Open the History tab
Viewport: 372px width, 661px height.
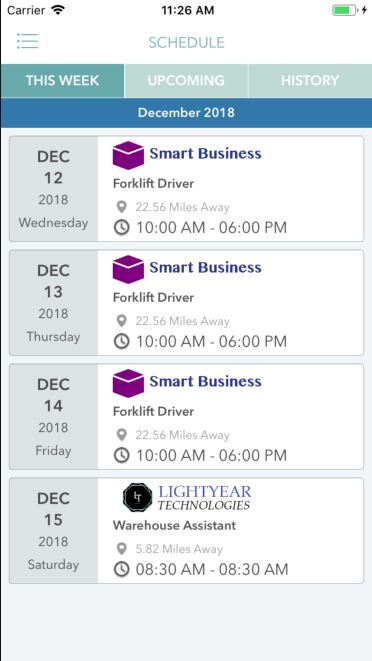click(x=310, y=81)
